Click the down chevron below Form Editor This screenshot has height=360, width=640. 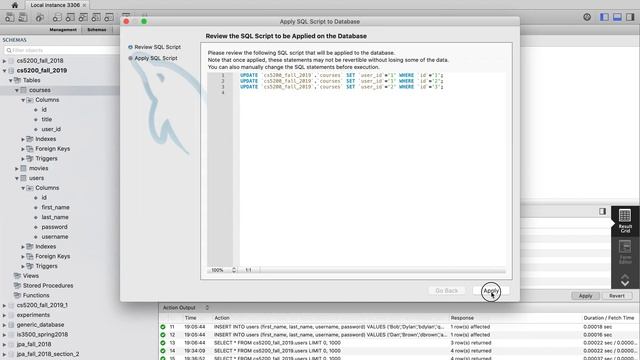click(x=625, y=284)
